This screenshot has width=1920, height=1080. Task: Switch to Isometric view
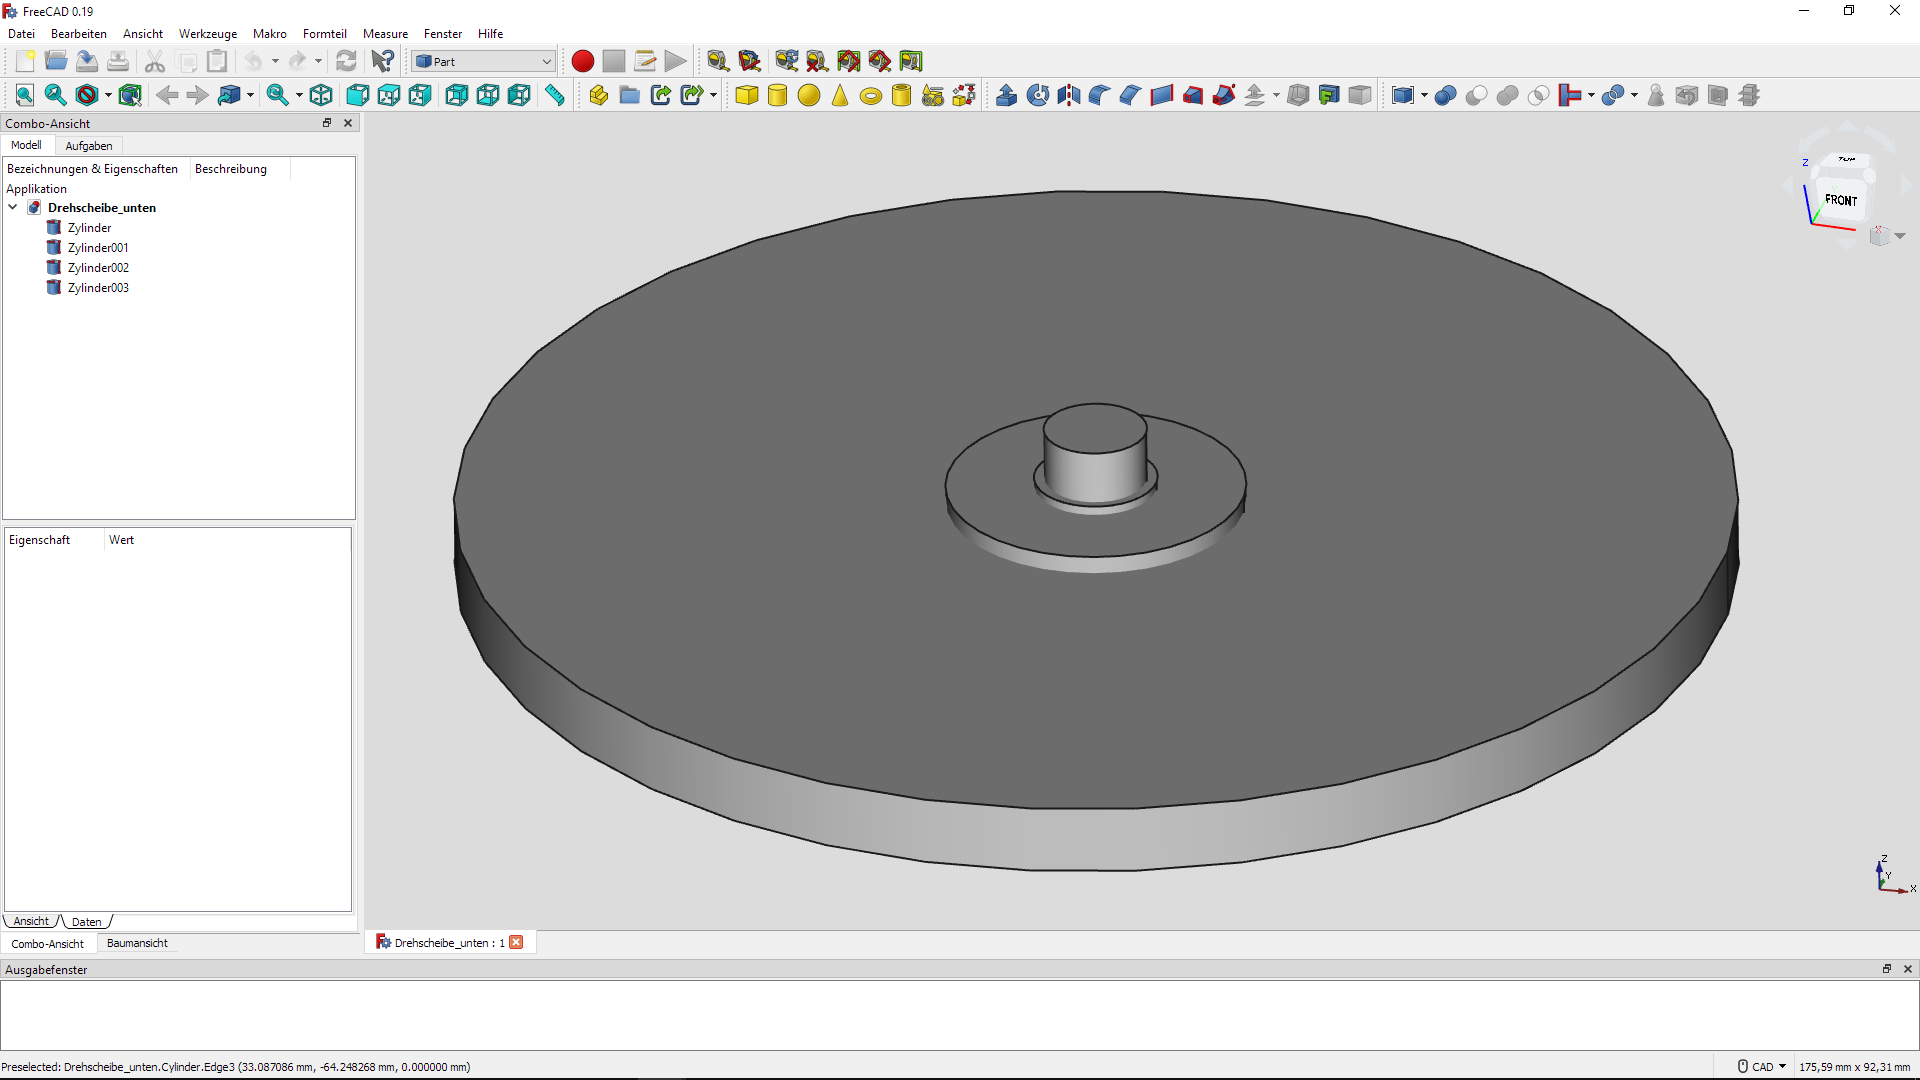click(321, 95)
